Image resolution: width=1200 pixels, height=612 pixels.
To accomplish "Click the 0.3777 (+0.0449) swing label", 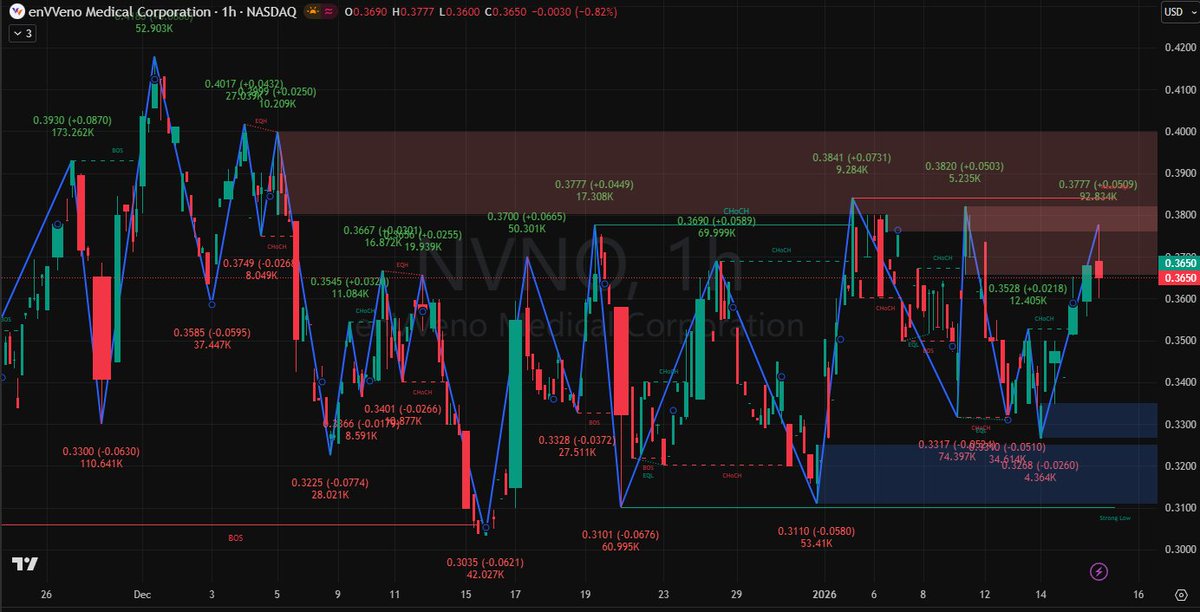I will tap(594, 185).
